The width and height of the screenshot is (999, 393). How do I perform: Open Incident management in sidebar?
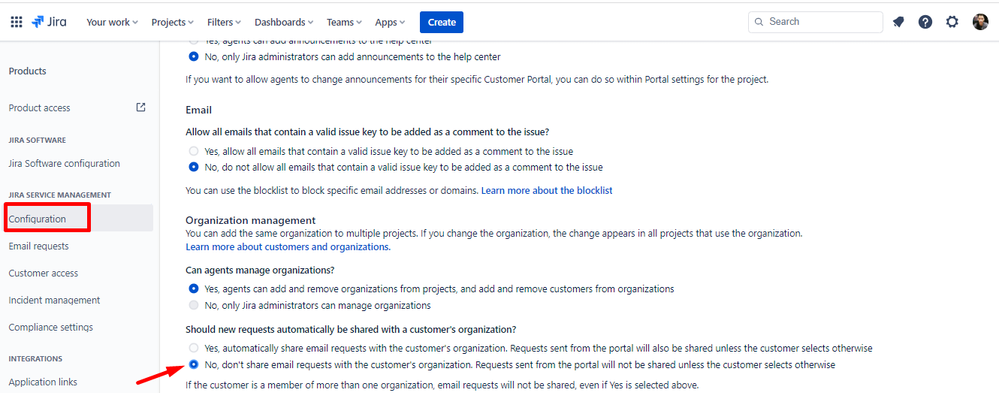[54, 300]
